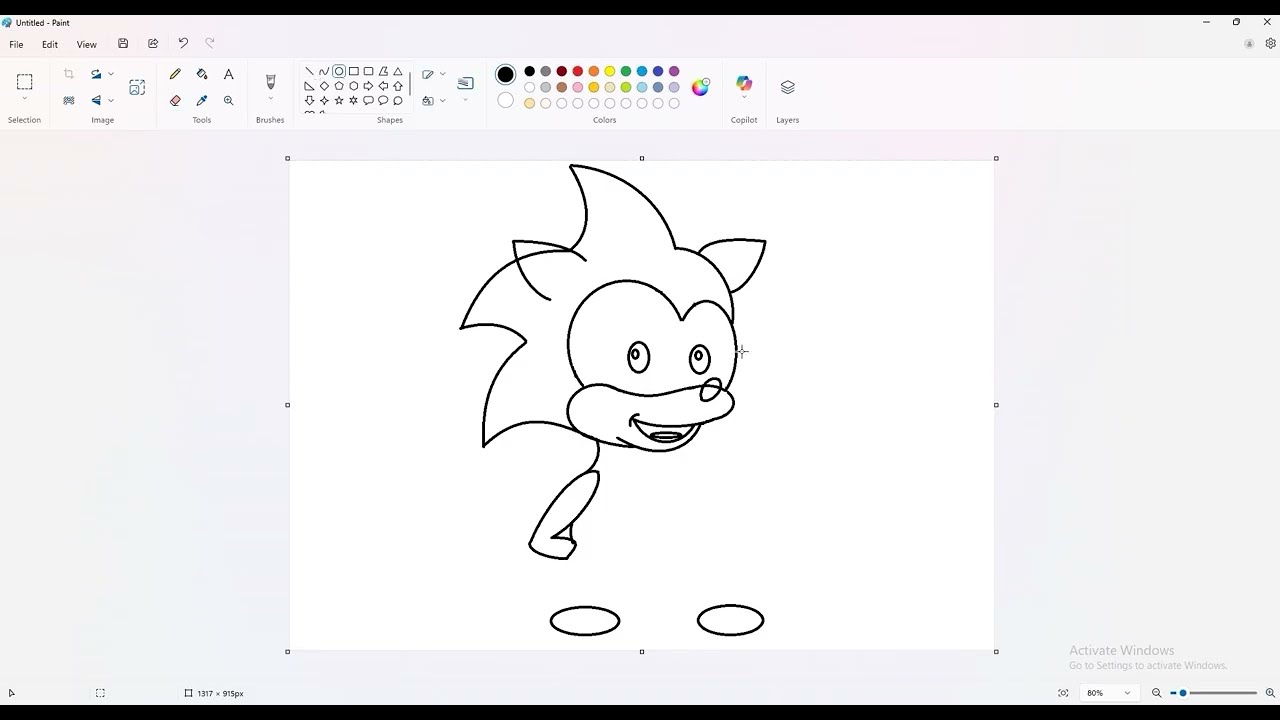Select the Color 2 white circle
Viewport: 1280px width, 720px height.
(505, 100)
